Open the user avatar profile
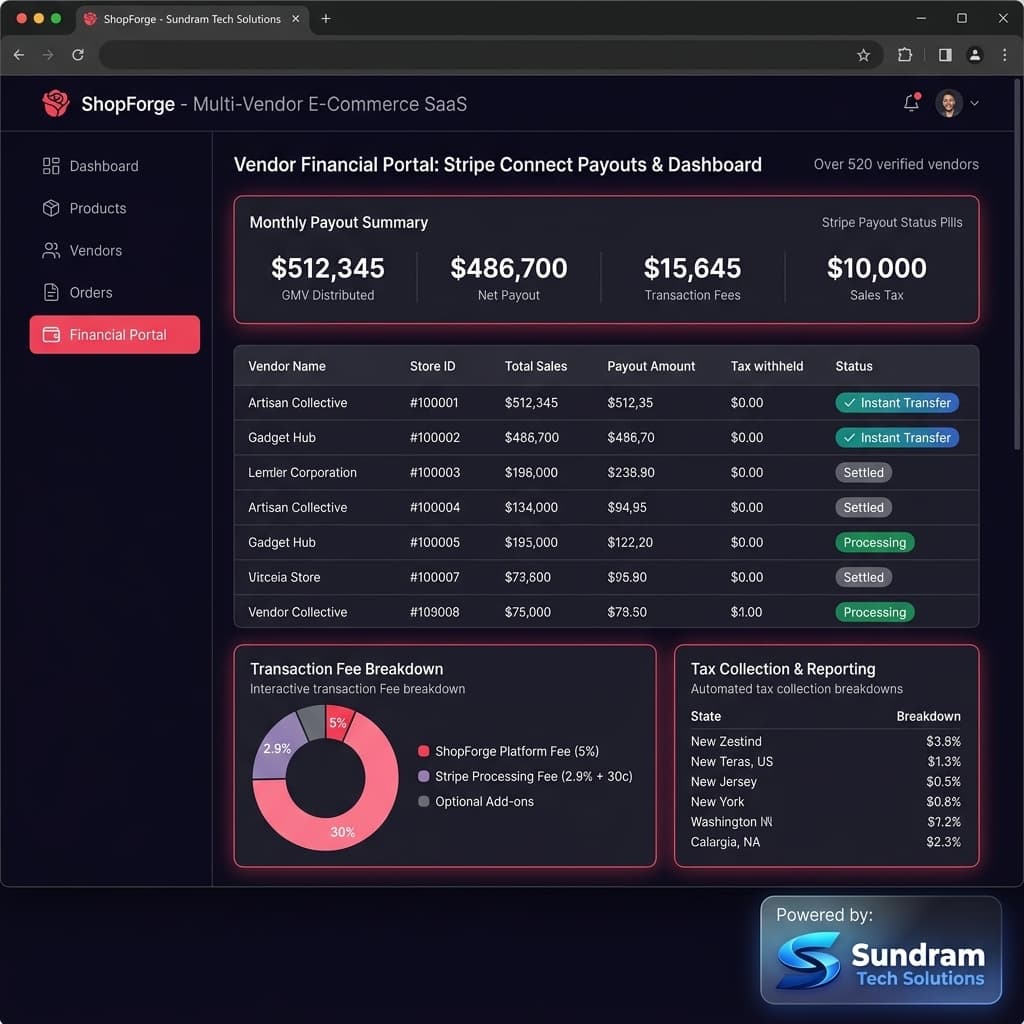This screenshot has height=1024, width=1024. point(948,103)
